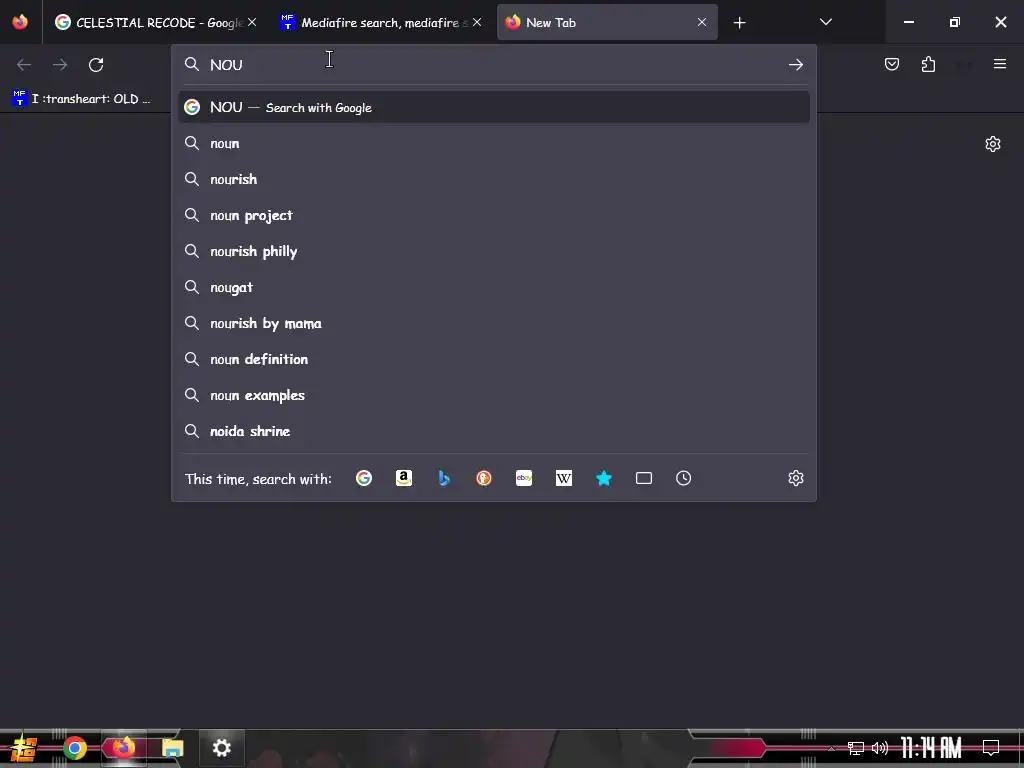
Task: Open Chrome from the taskbar
Action: point(75,748)
